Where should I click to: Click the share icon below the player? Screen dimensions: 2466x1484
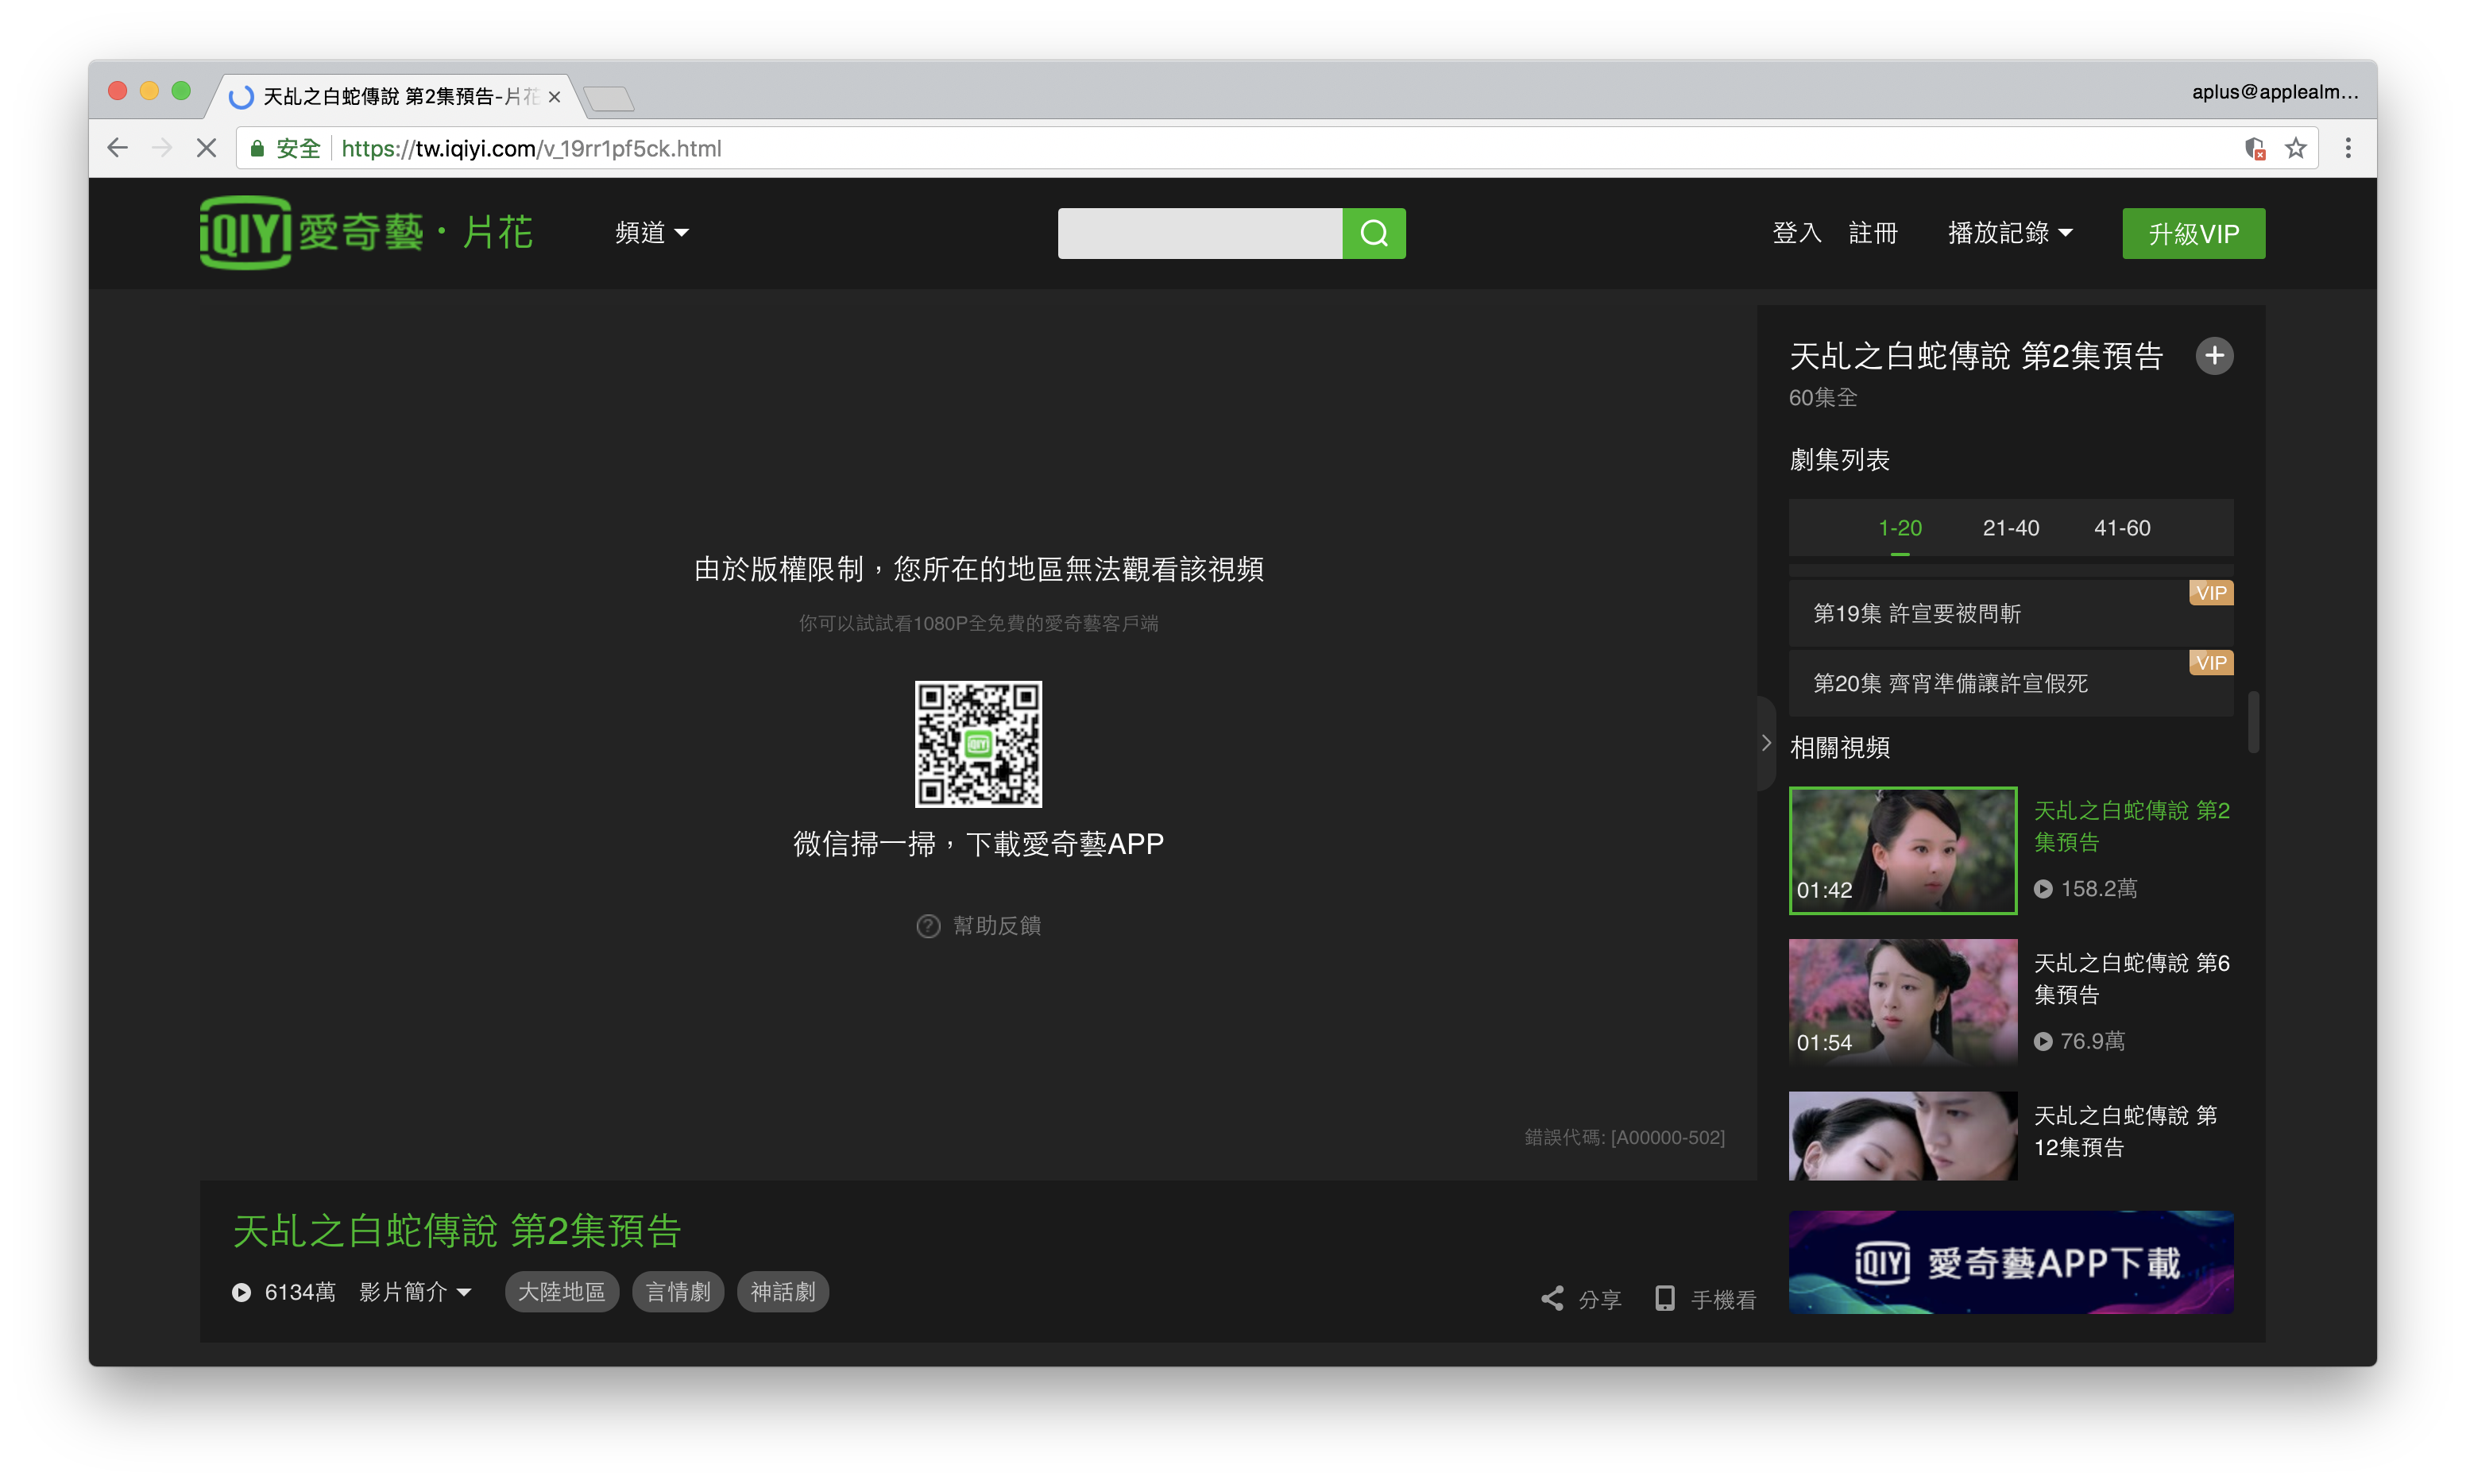click(x=1551, y=1299)
